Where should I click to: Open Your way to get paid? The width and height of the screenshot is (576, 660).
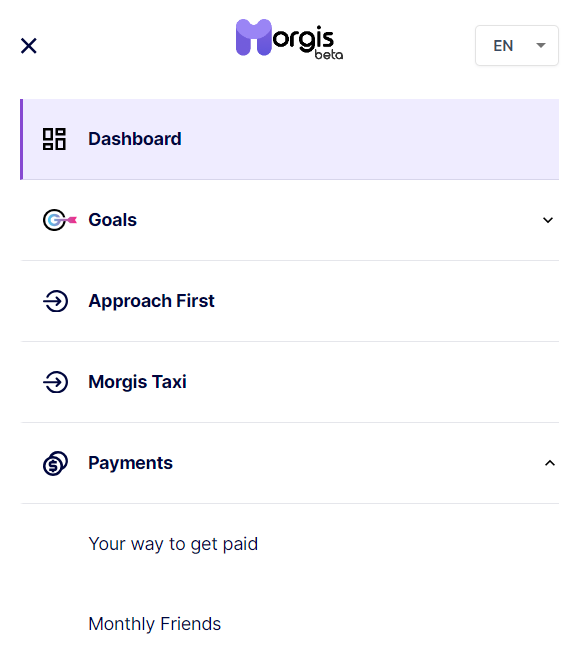click(x=173, y=544)
